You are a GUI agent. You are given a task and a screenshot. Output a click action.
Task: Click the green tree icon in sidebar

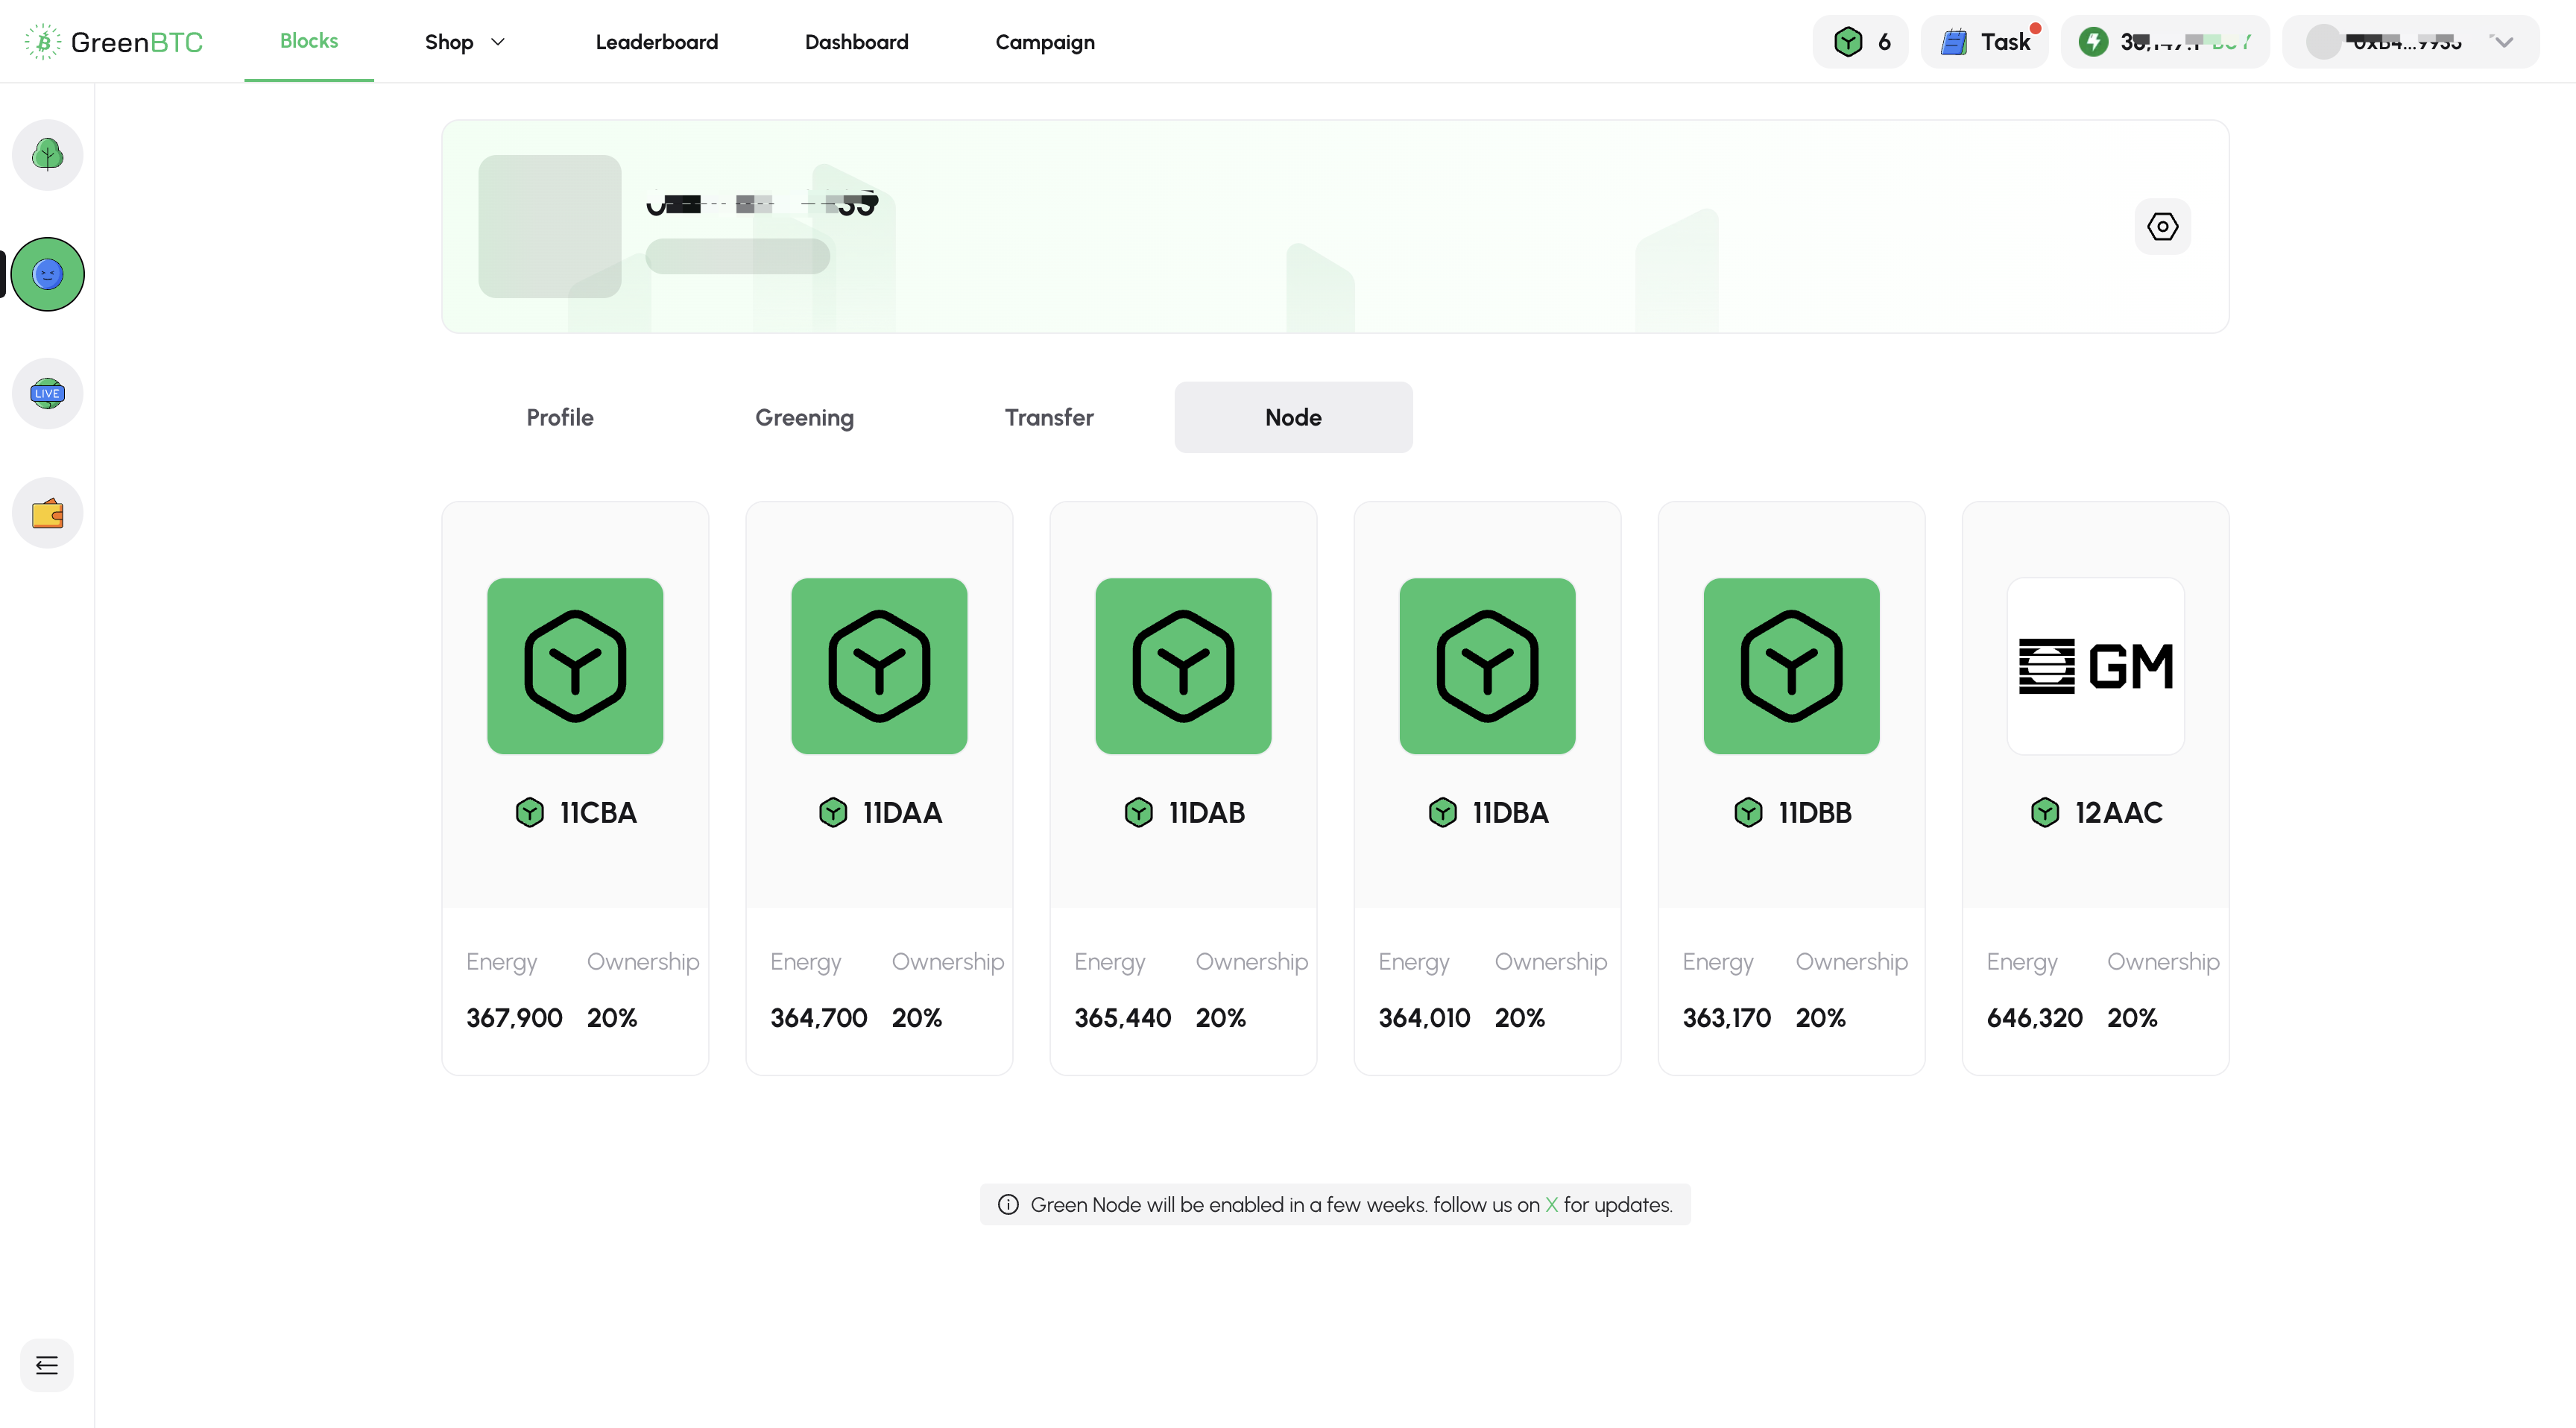(47, 155)
